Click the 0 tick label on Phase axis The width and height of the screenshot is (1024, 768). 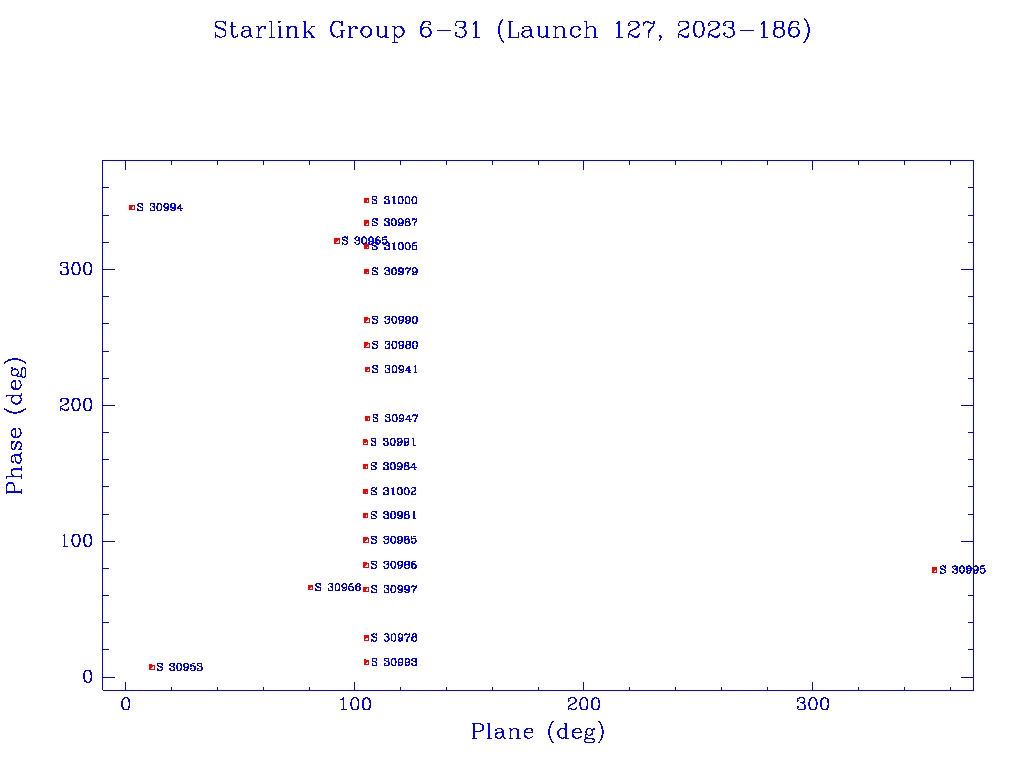click(88, 677)
